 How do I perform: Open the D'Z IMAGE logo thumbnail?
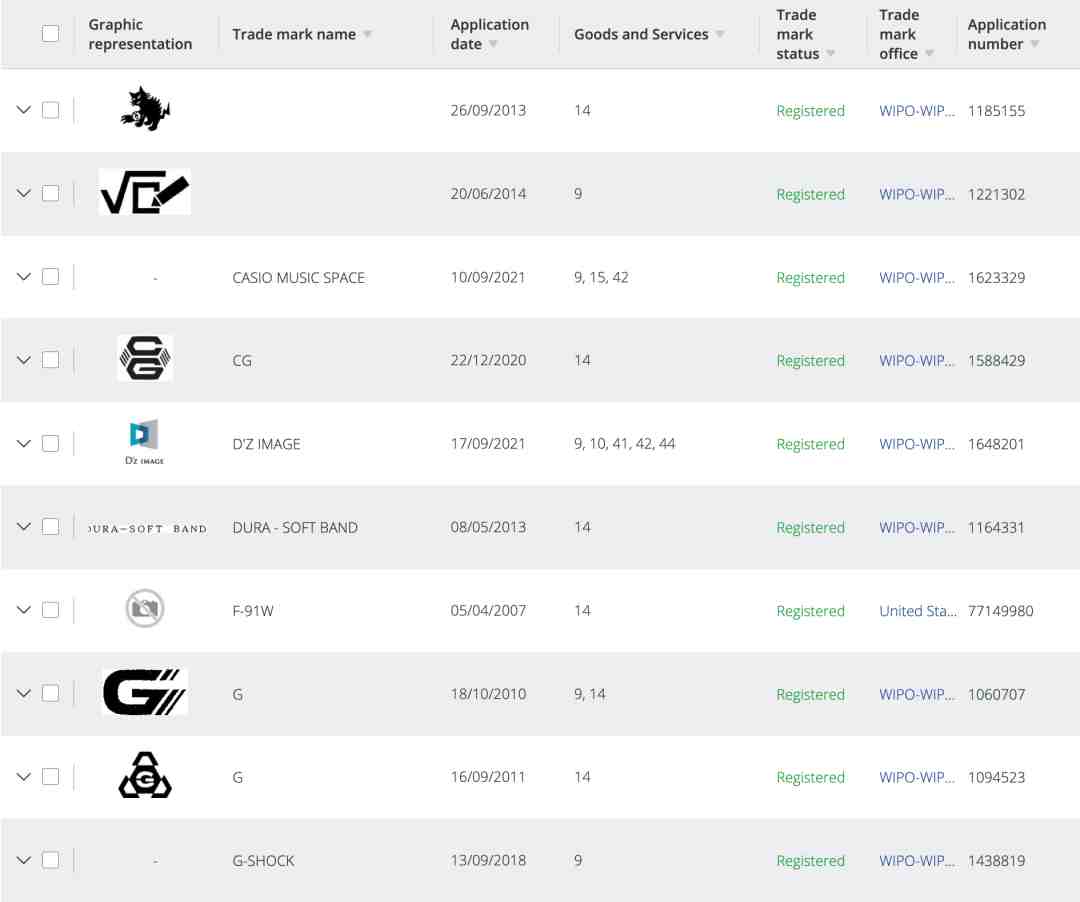click(145, 441)
